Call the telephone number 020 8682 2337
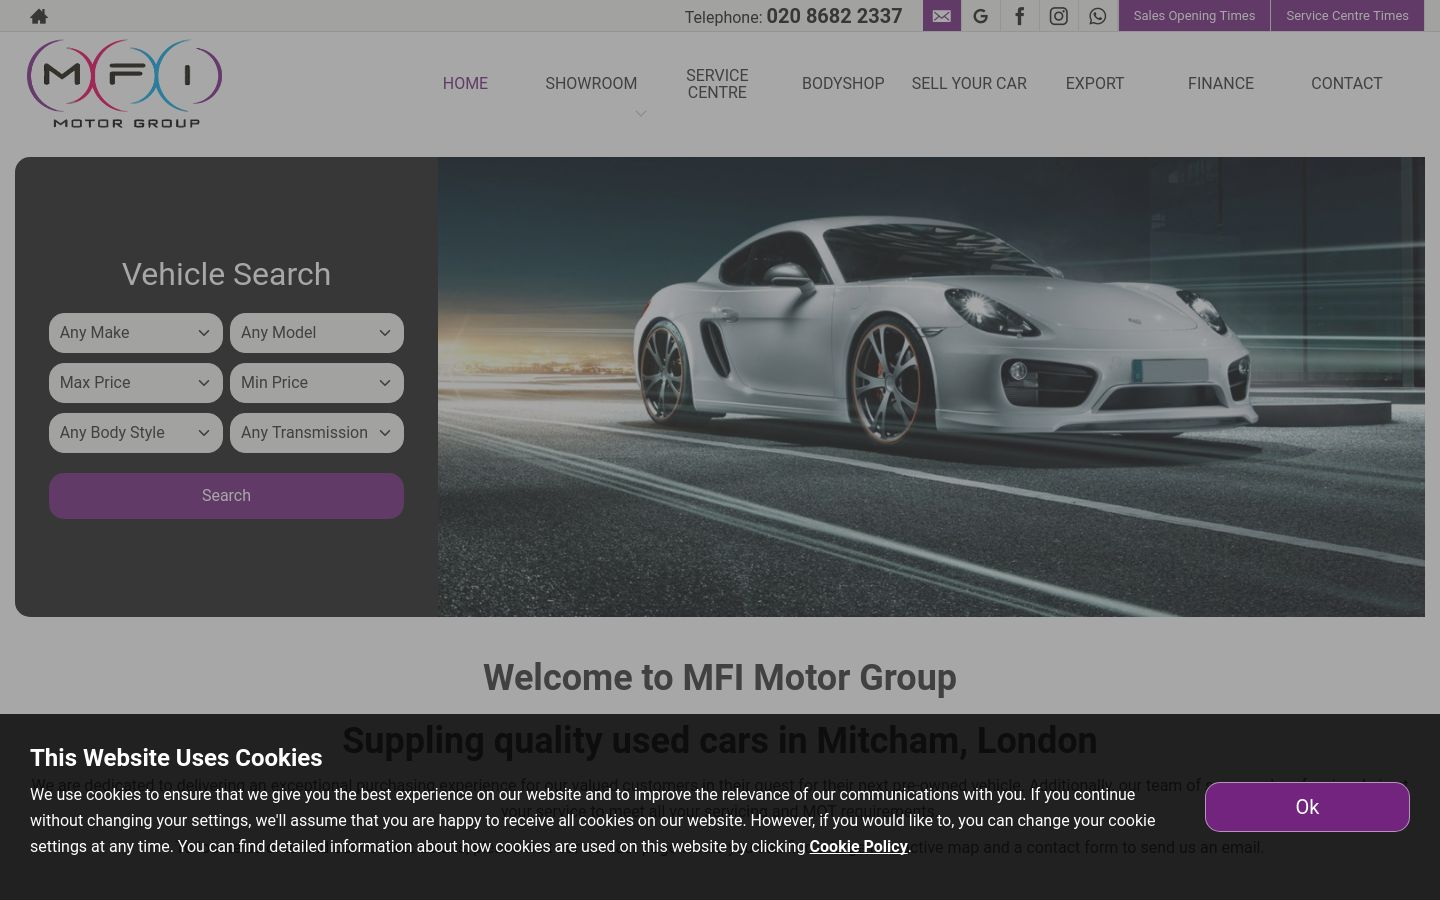 [x=834, y=16]
